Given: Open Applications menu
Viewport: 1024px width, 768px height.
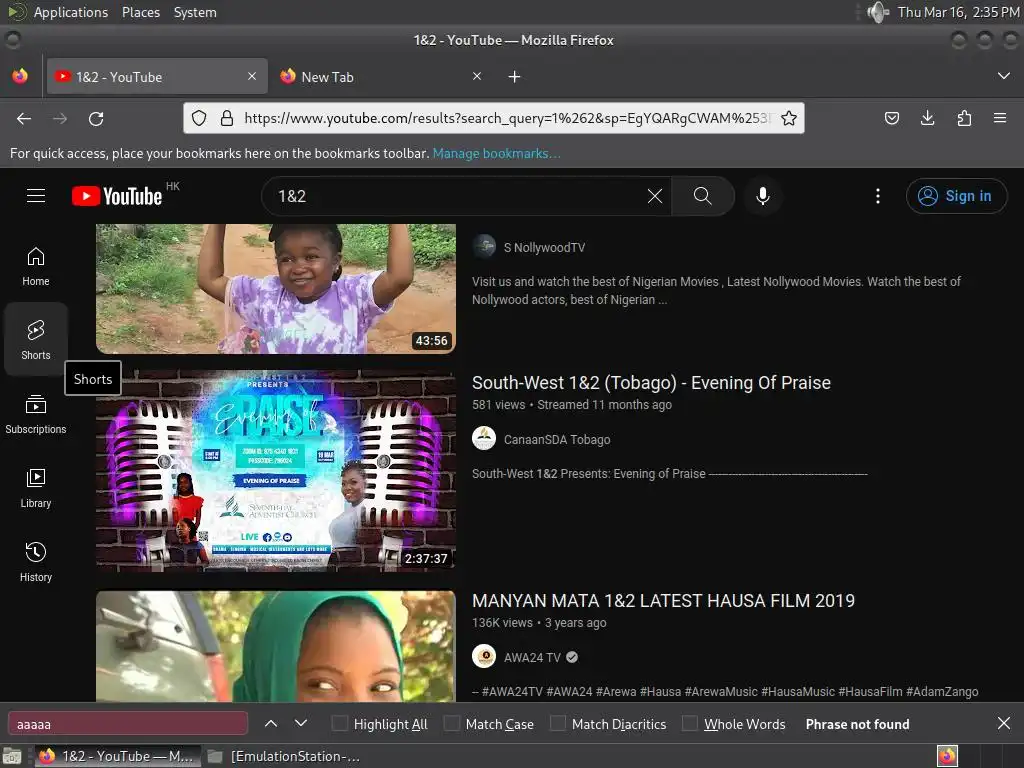Looking at the screenshot, I should [x=71, y=12].
